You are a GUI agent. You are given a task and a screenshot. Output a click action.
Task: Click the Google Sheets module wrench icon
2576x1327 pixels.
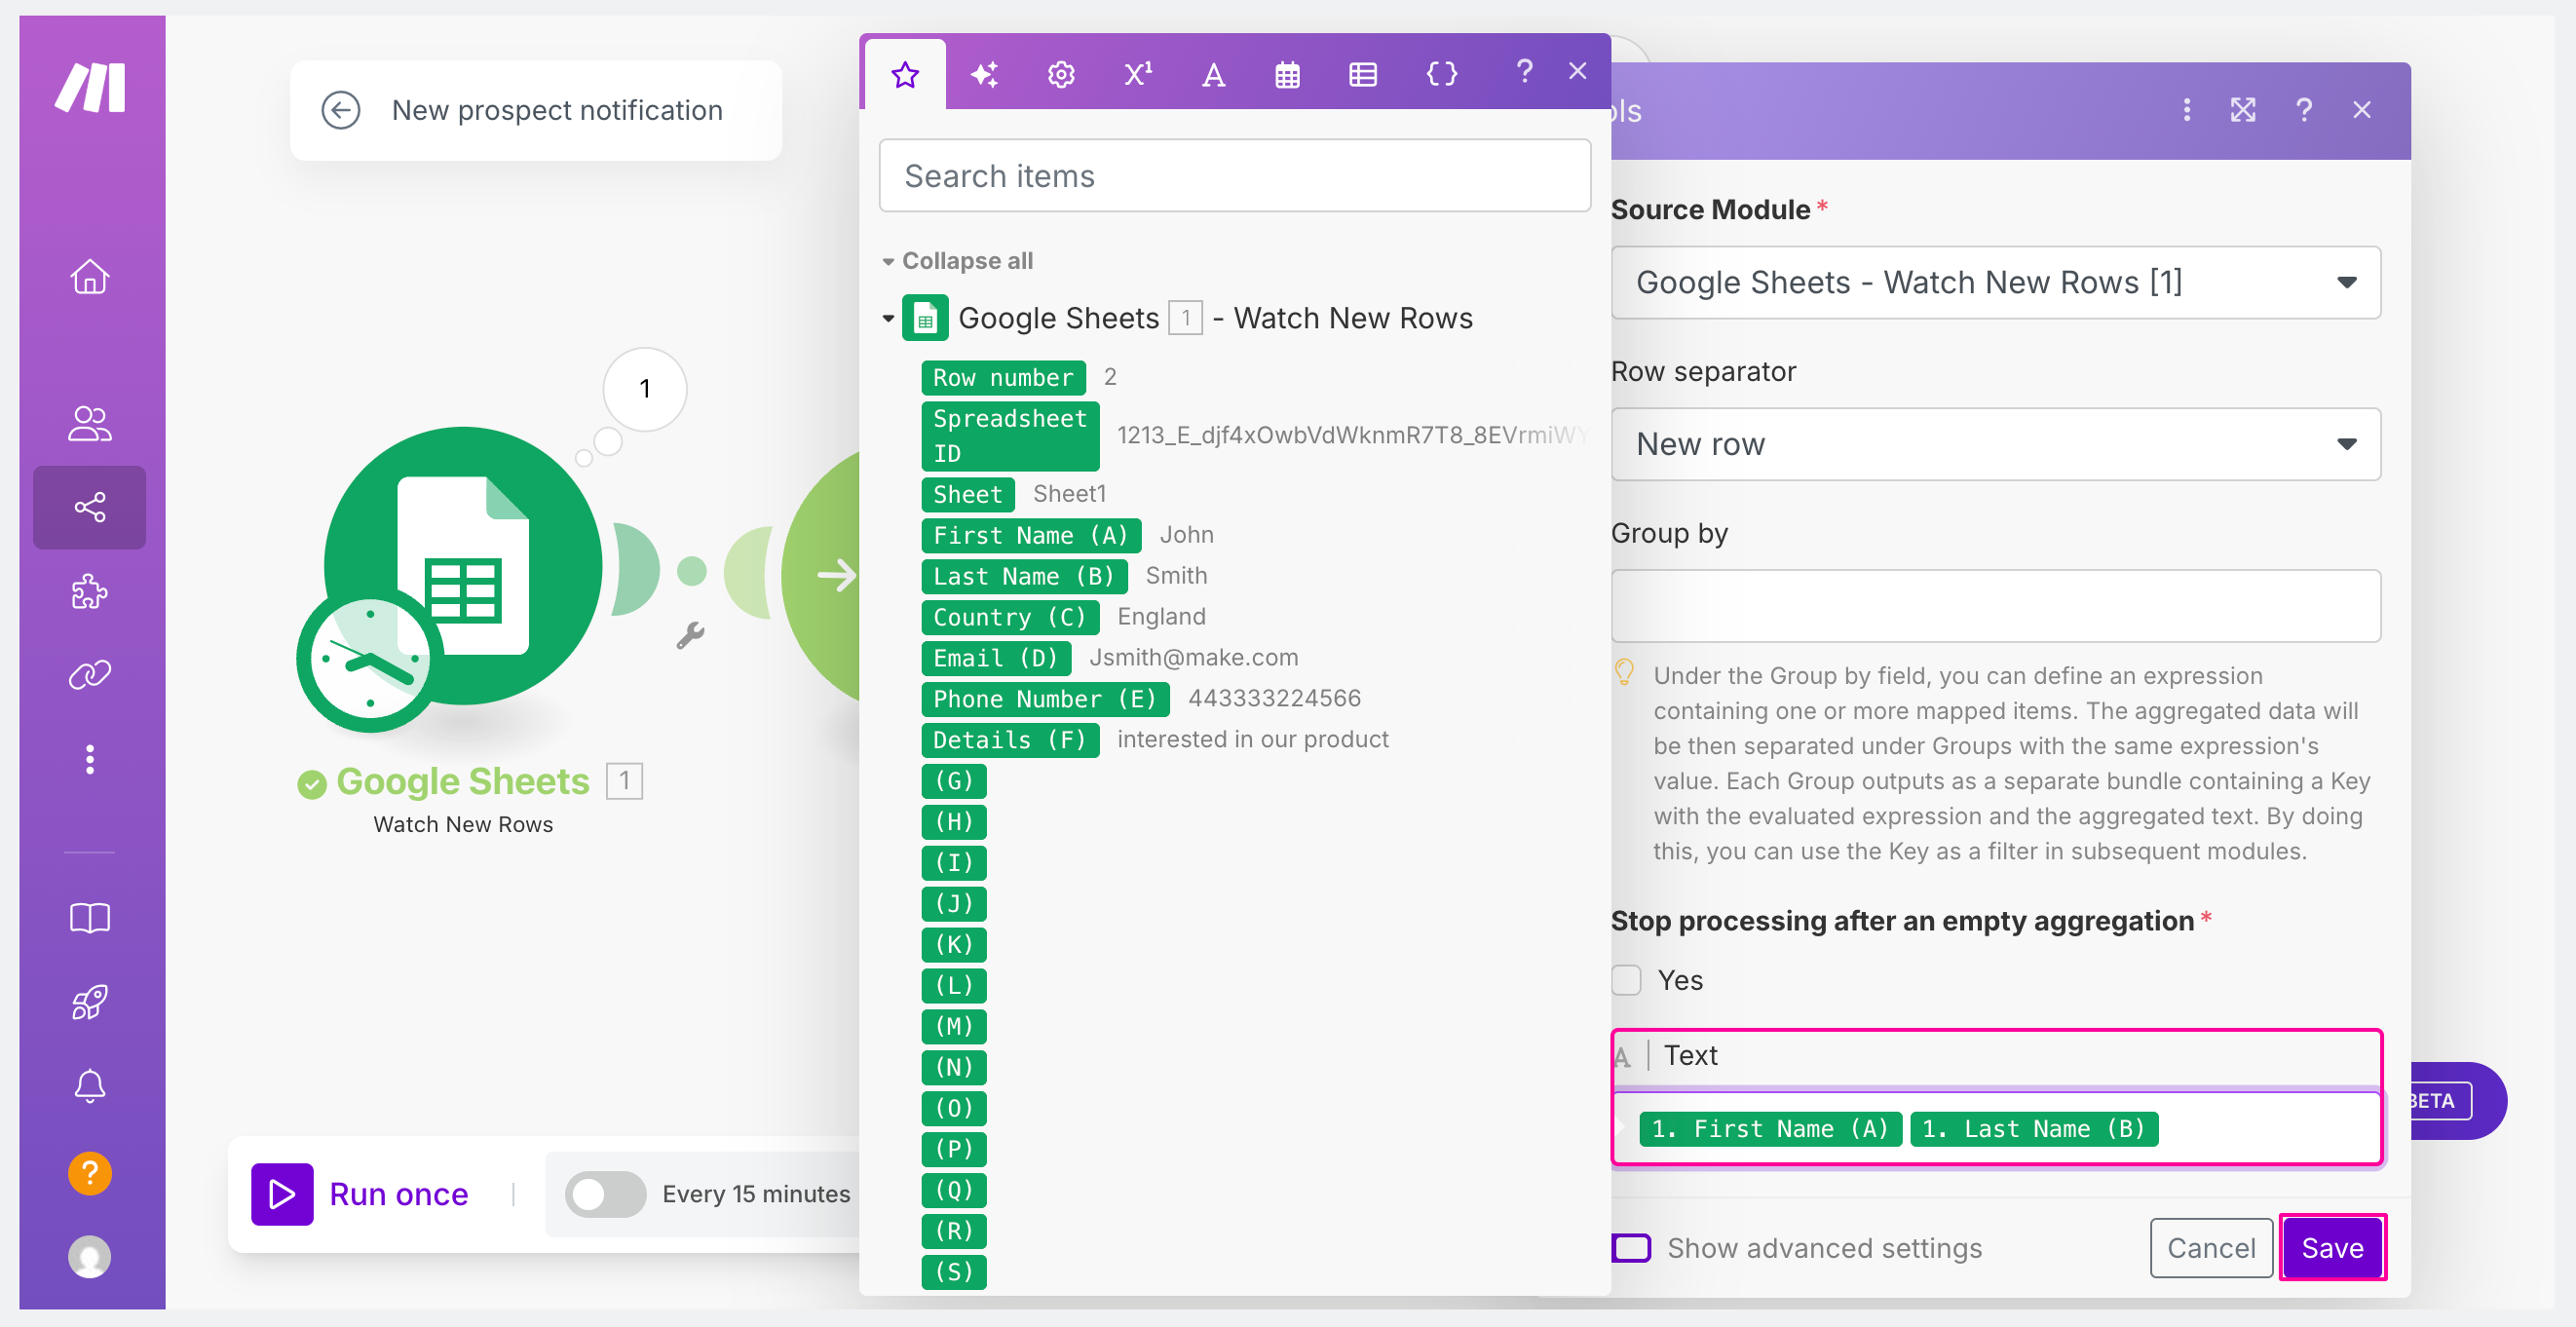[x=690, y=635]
